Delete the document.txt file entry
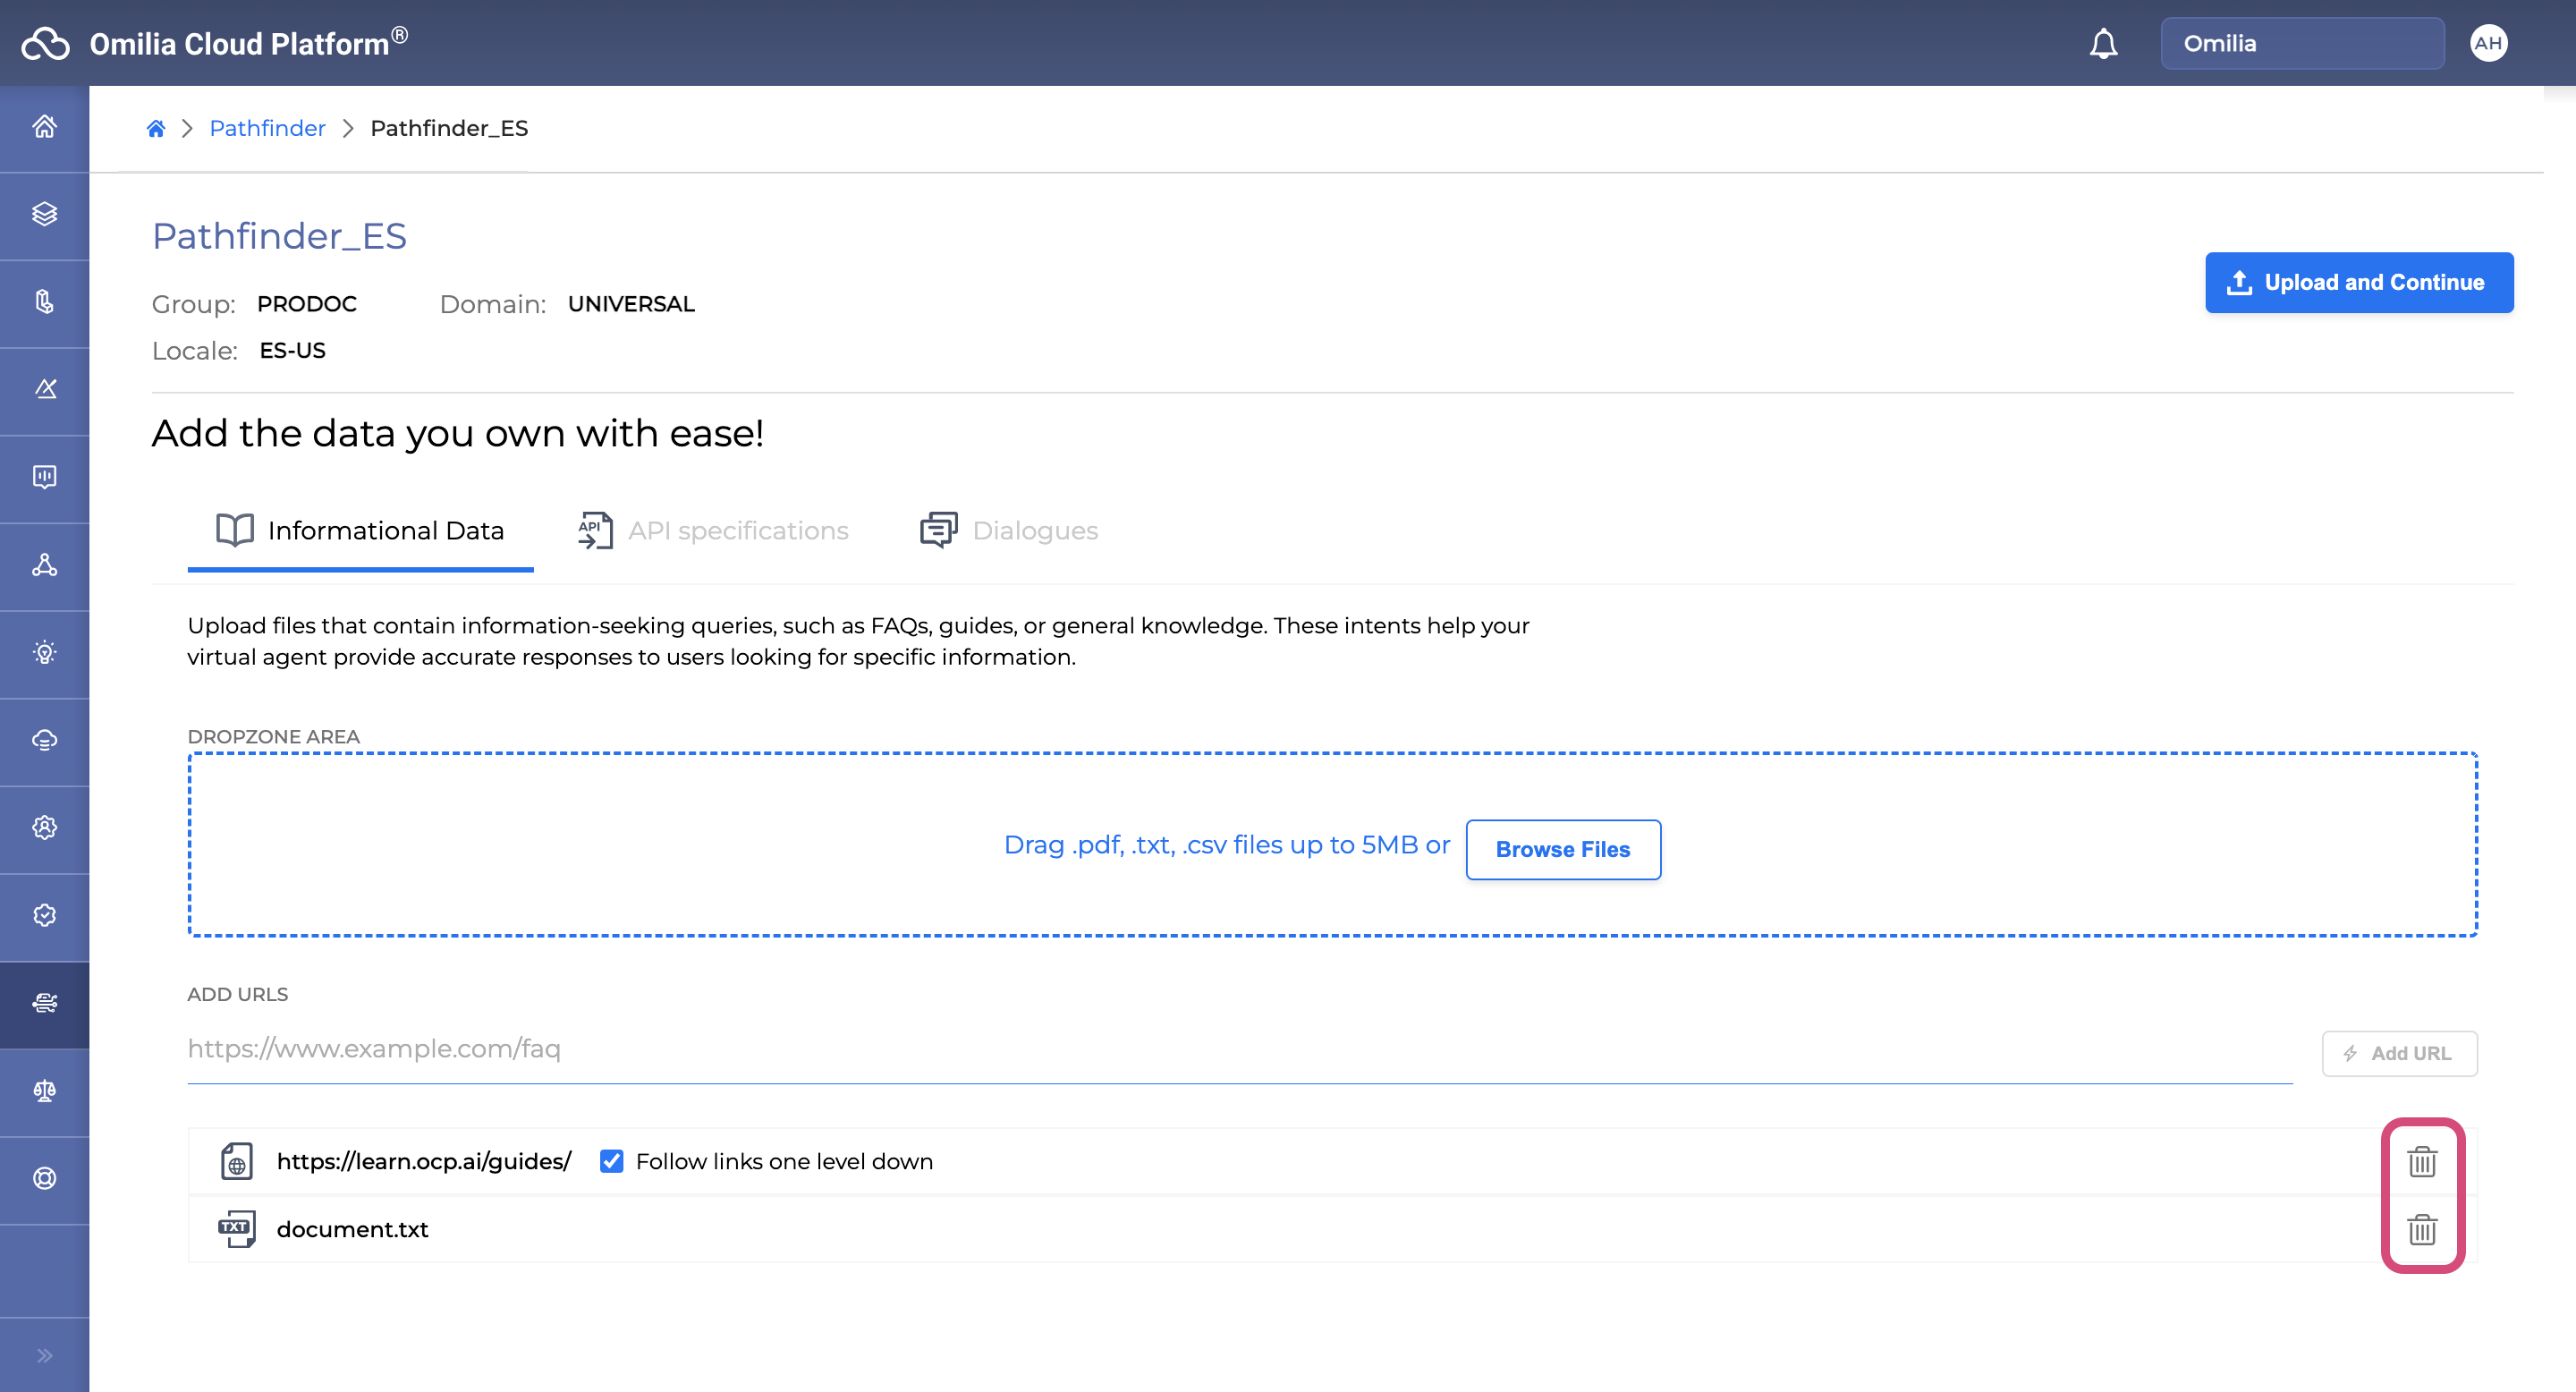 pos(2421,1229)
